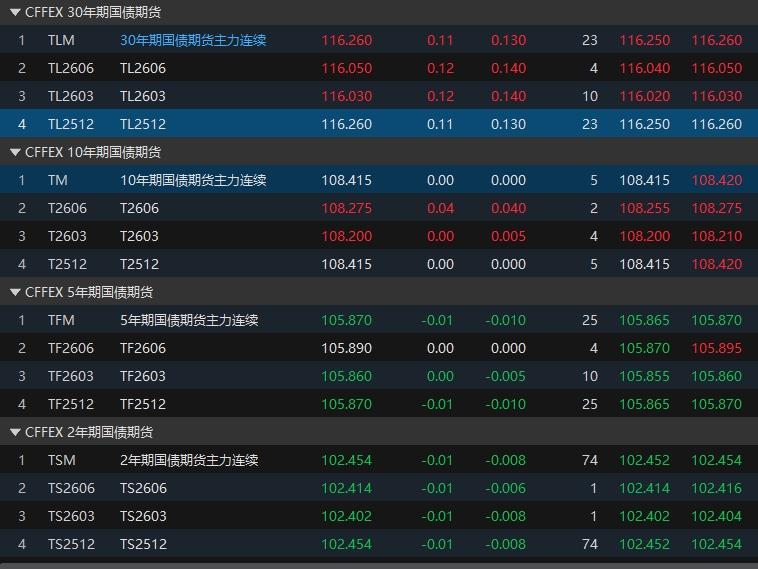The width and height of the screenshot is (758, 569).
Task: Click the TF2603 last price 105.860
Action: click(347, 376)
